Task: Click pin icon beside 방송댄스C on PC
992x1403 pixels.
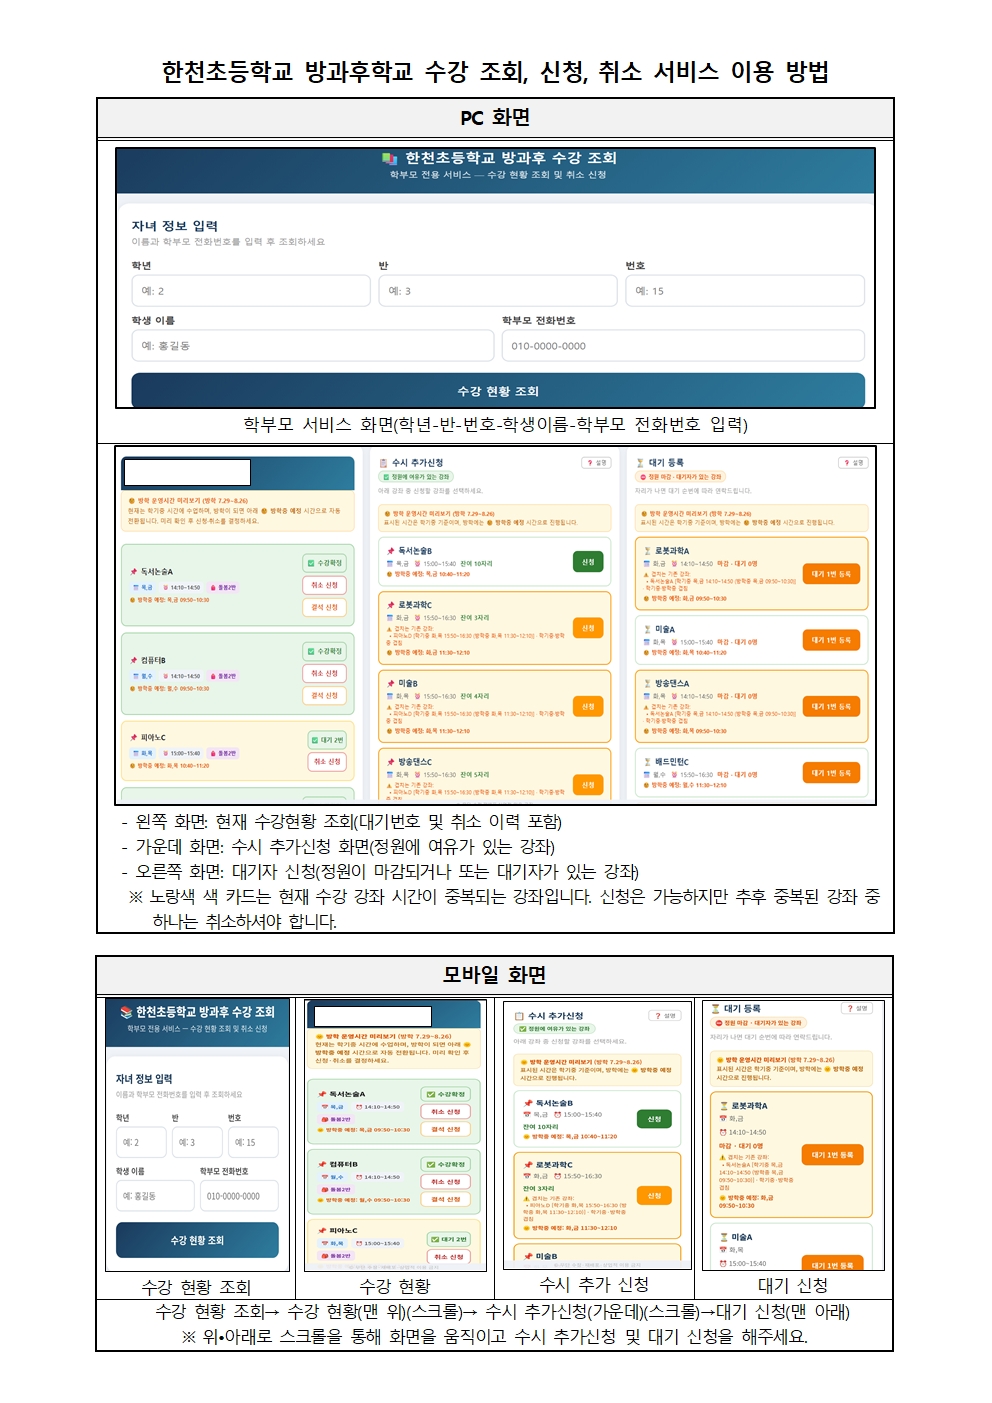Action: click(x=391, y=762)
